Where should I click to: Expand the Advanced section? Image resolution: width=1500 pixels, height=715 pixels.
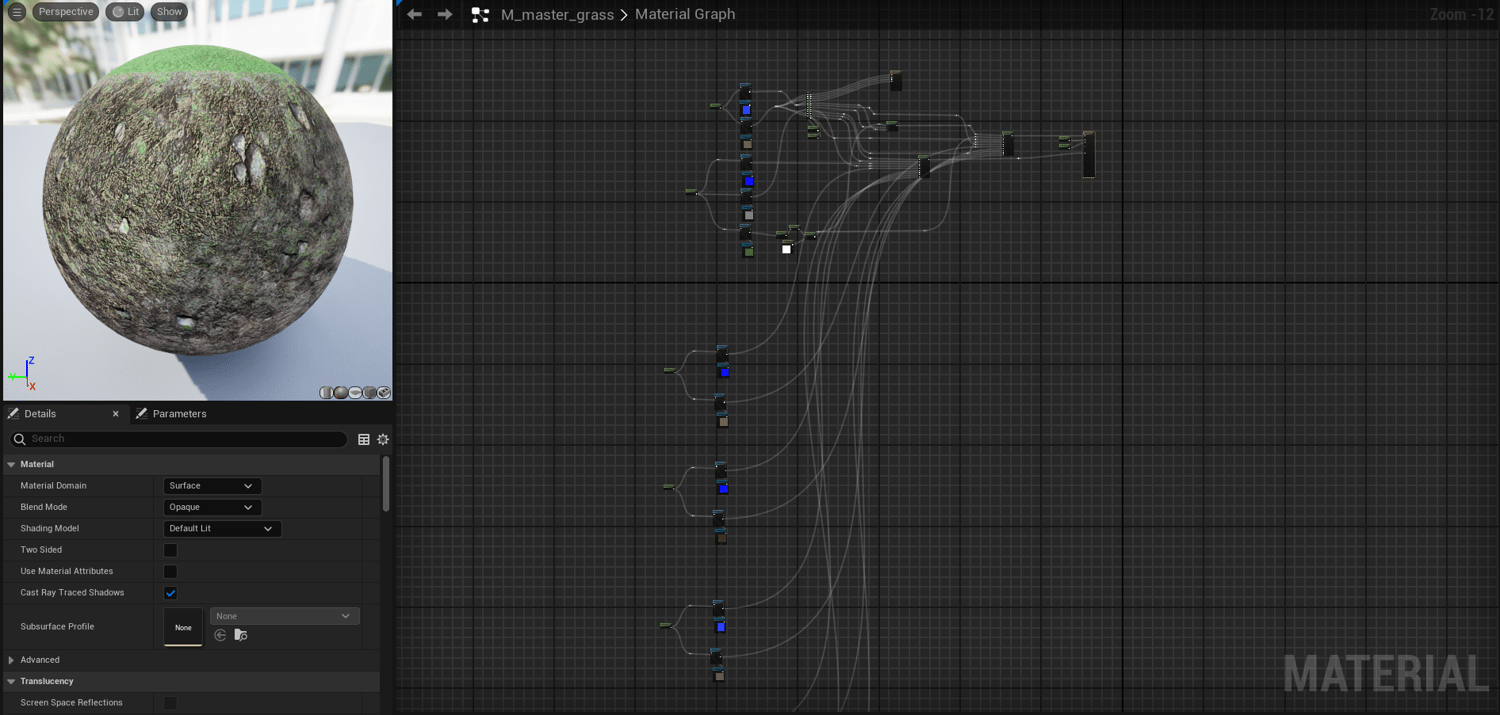(x=11, y=660)
